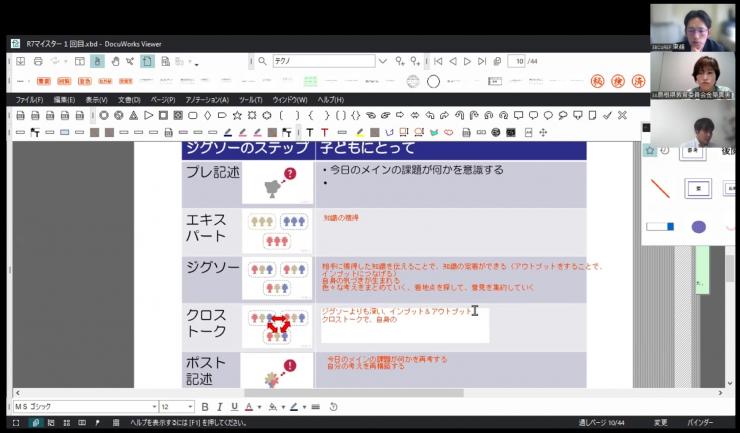The width and height of the screenshot is (740, 433).
Task: Open the アノテーション(A) menu
Action: click(207, 100)
